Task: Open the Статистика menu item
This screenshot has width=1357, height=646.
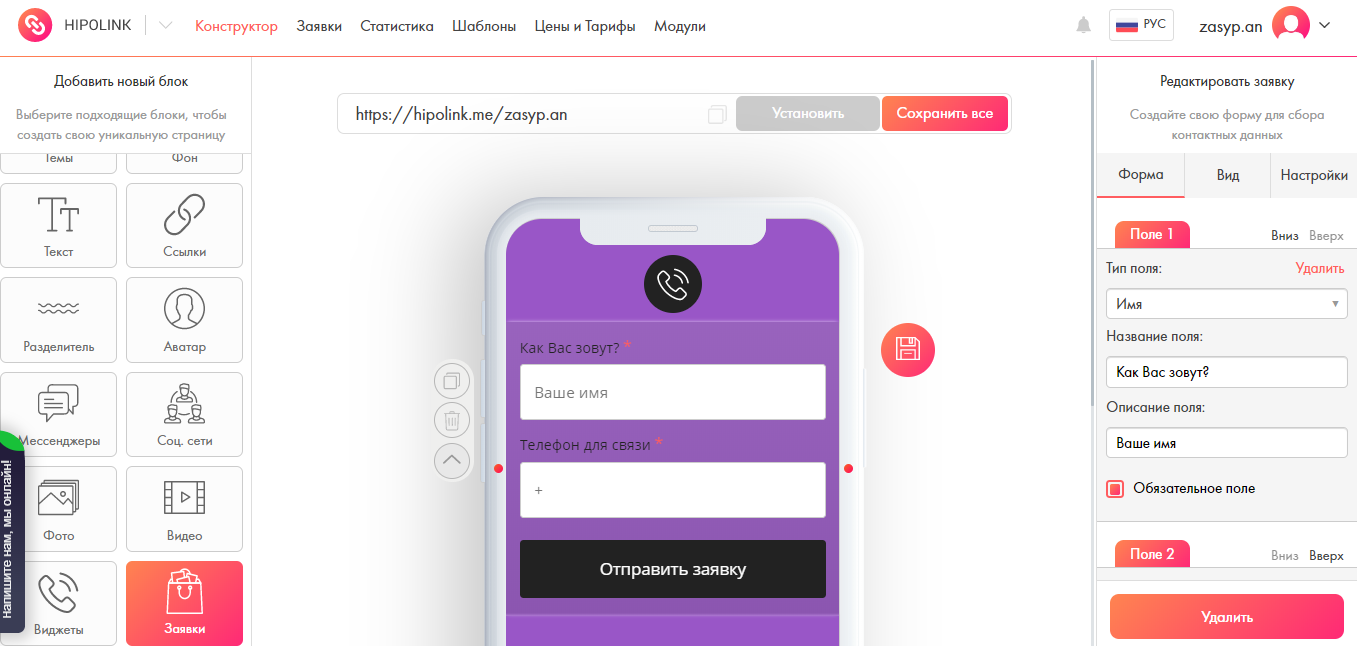Action: pos(397,27)
